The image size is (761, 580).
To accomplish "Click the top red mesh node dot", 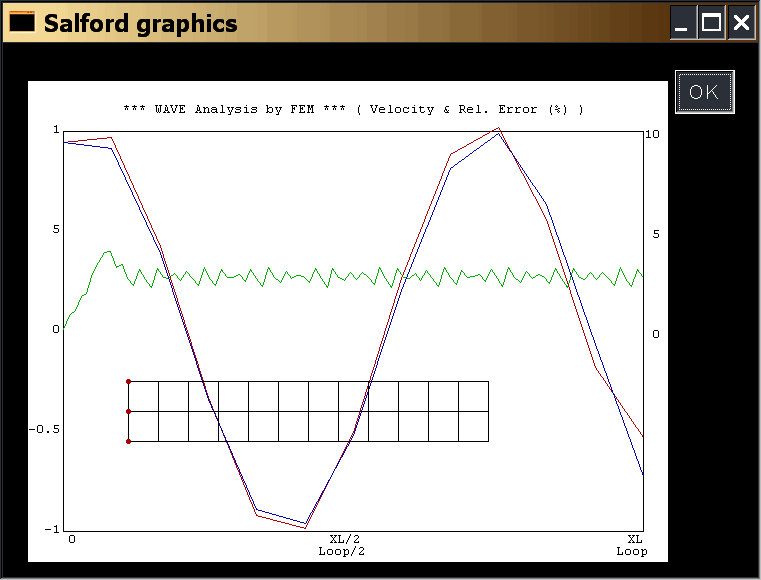I will click(x=129, y=381).
